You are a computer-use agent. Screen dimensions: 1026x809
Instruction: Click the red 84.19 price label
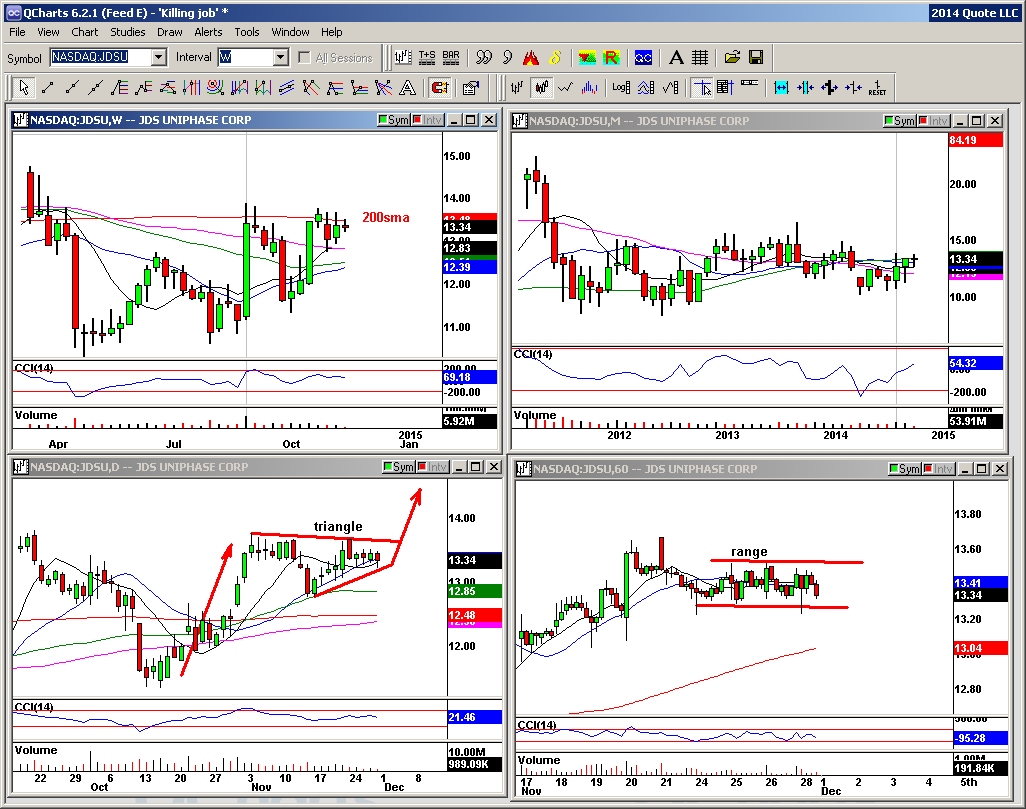coord(975,140)
